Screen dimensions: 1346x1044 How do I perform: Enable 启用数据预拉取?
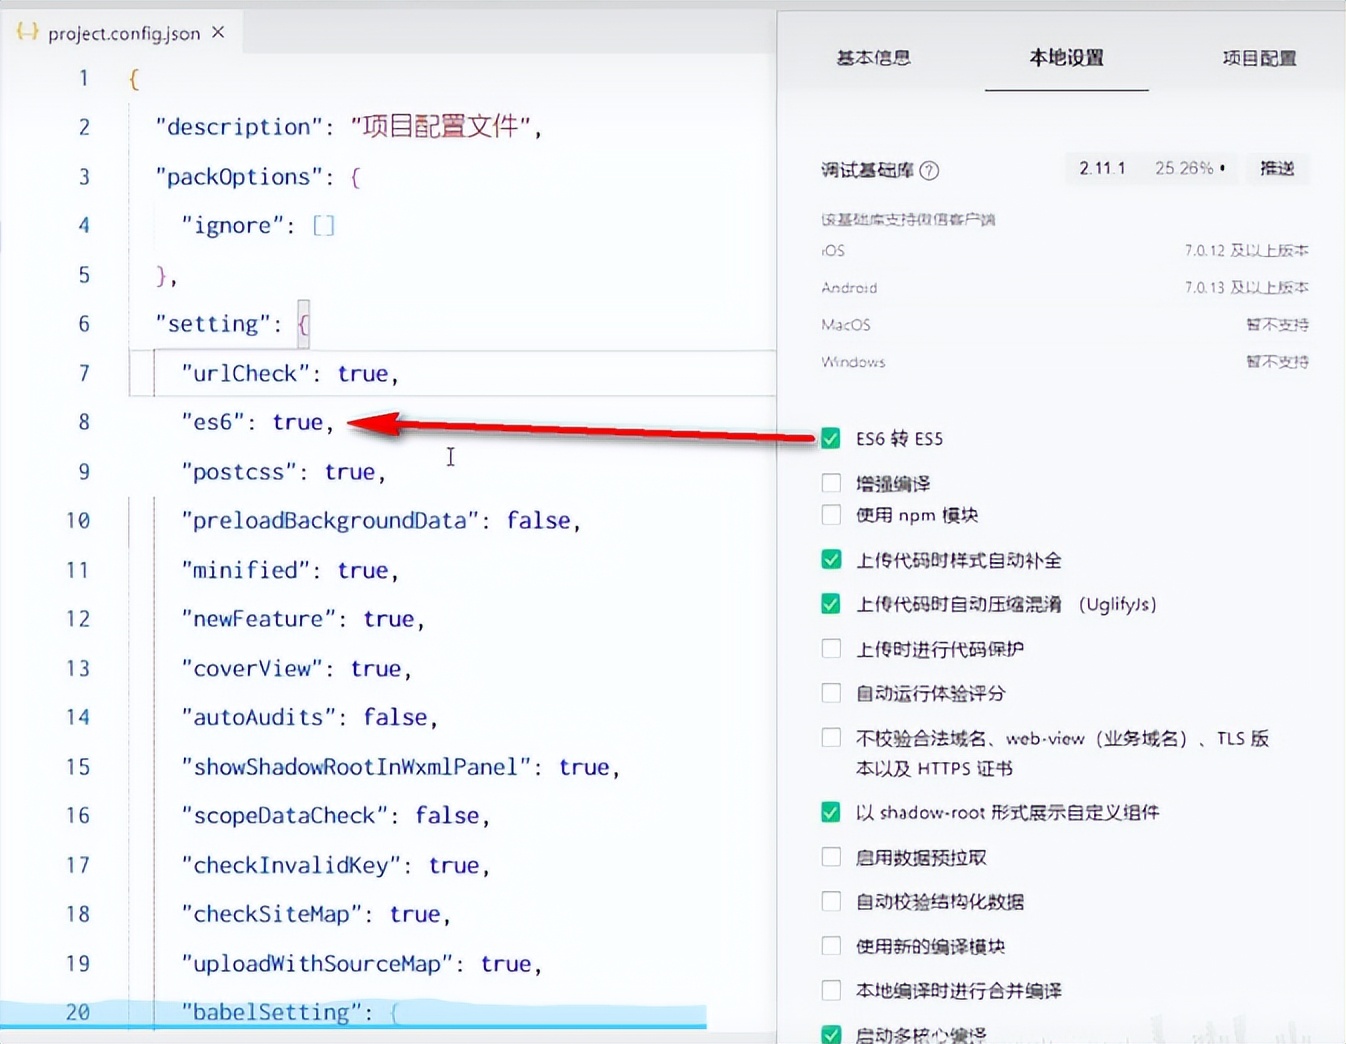click(831, 856)
